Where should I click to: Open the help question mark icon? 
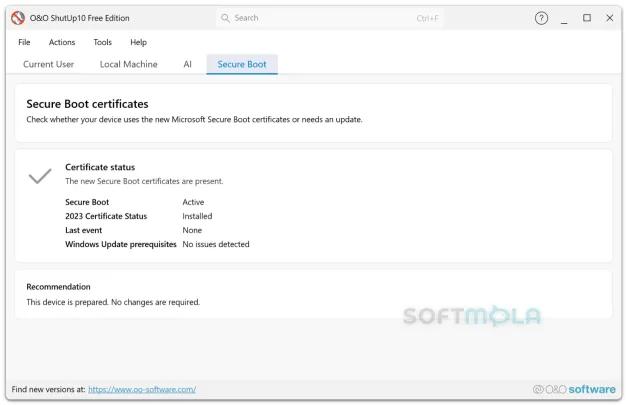[x=541, y=18]
